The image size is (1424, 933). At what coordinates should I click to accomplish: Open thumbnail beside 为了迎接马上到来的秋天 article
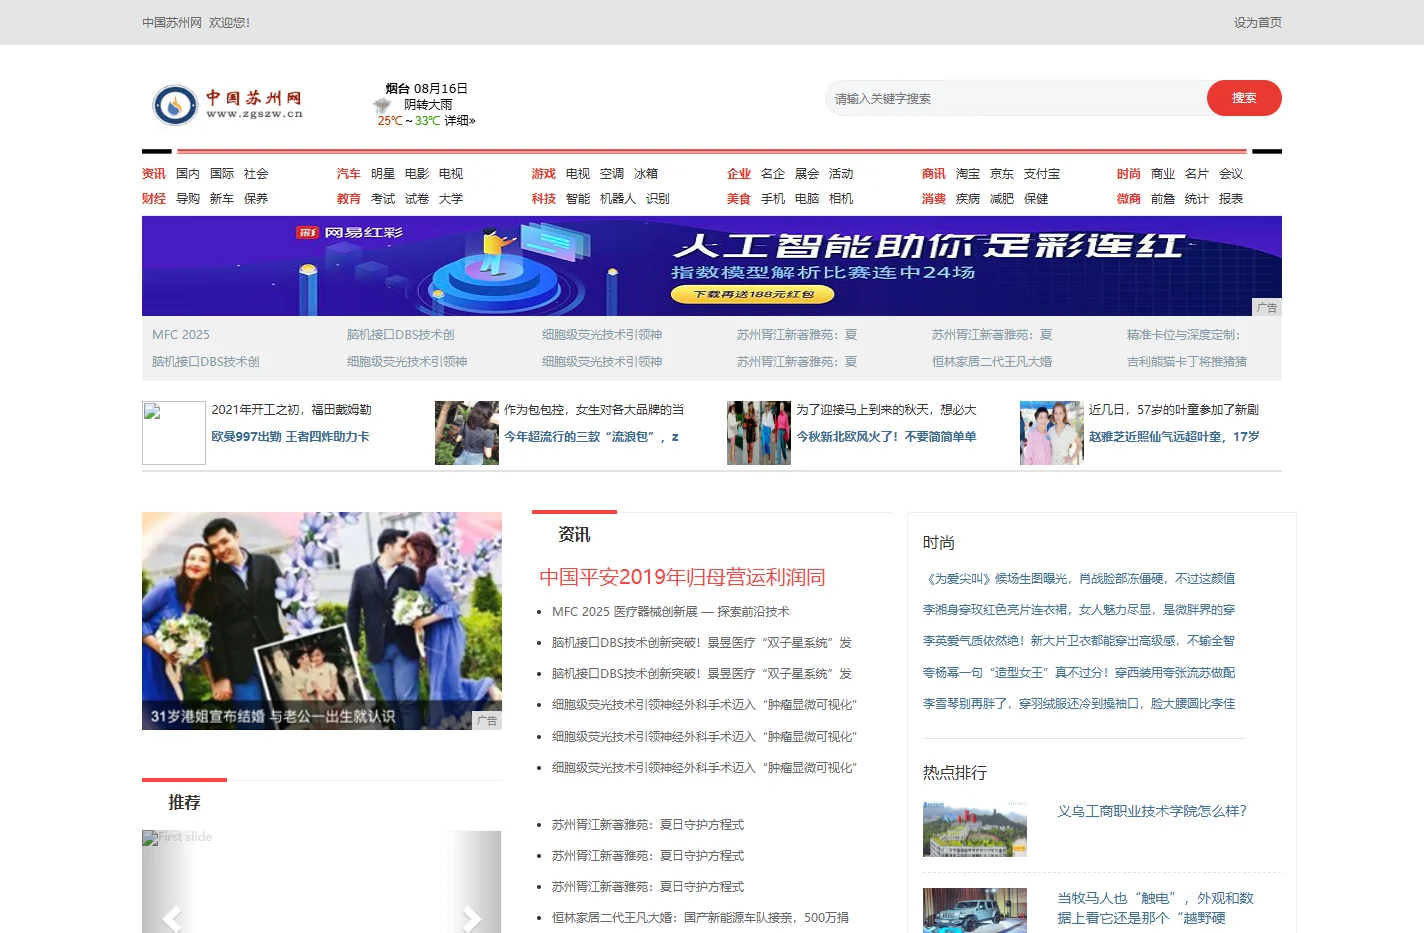click(x=758, y=432)
